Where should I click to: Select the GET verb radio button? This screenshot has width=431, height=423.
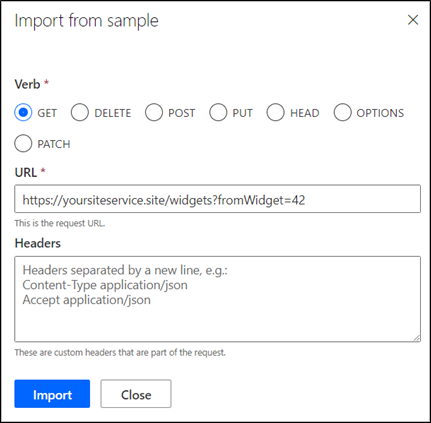[23, 112]
